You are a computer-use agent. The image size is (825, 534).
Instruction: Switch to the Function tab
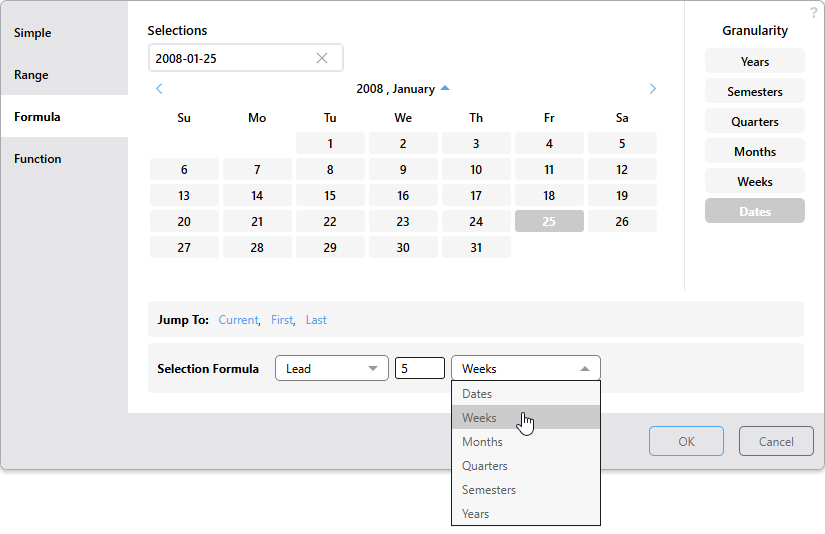pos(38,159)
